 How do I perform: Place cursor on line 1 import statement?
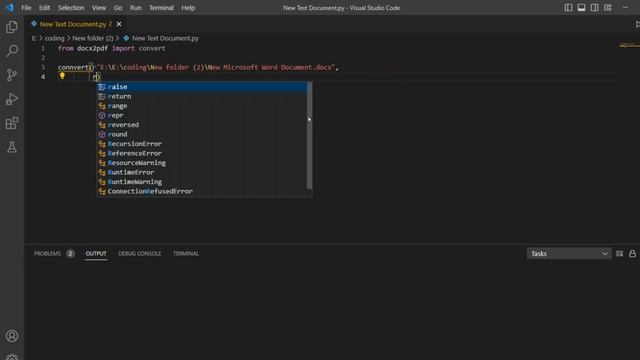pos(111,48)
